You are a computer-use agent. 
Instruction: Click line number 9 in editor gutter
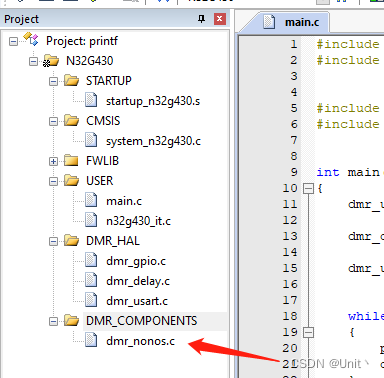click(x=294, y=172)
